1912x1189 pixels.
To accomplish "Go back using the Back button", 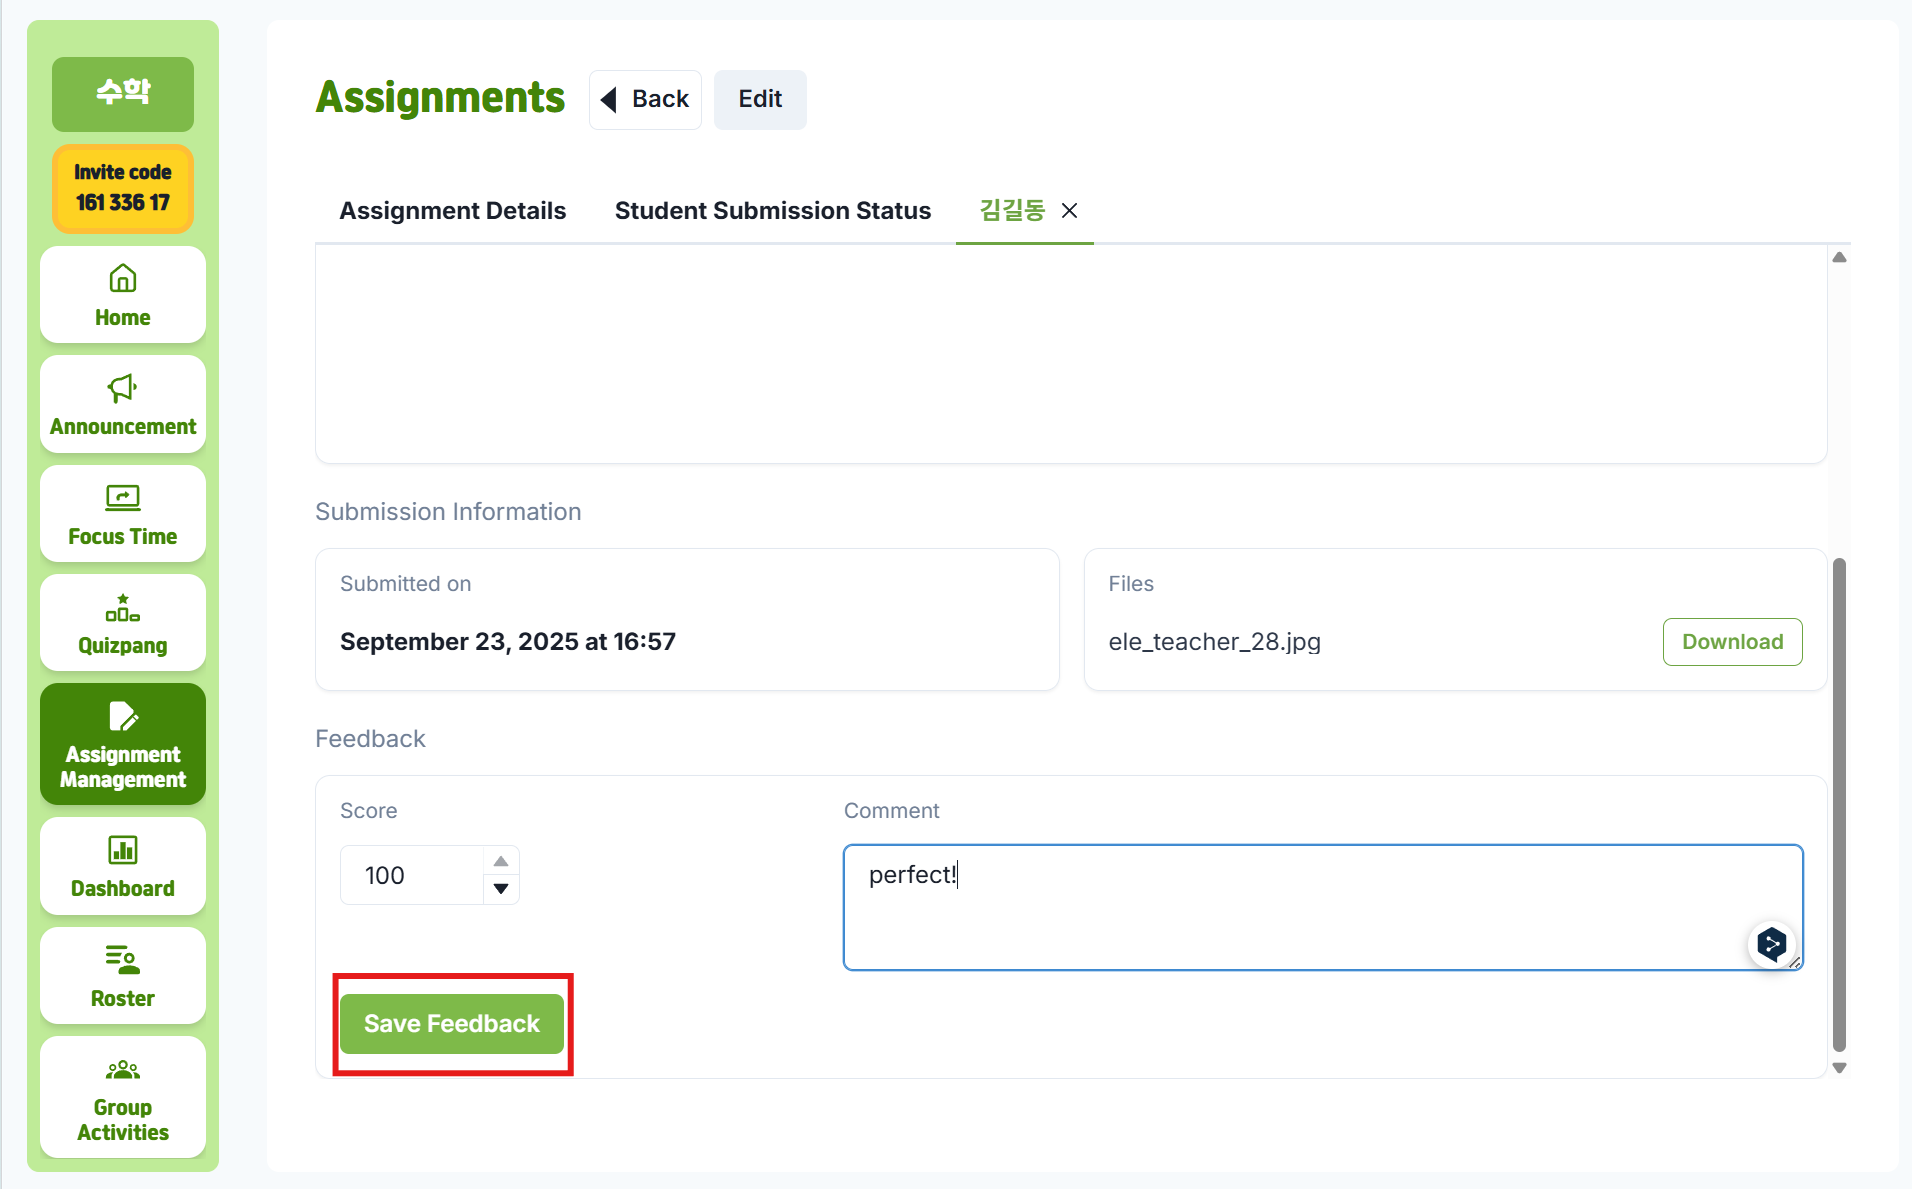I will [x=645, y=99].
